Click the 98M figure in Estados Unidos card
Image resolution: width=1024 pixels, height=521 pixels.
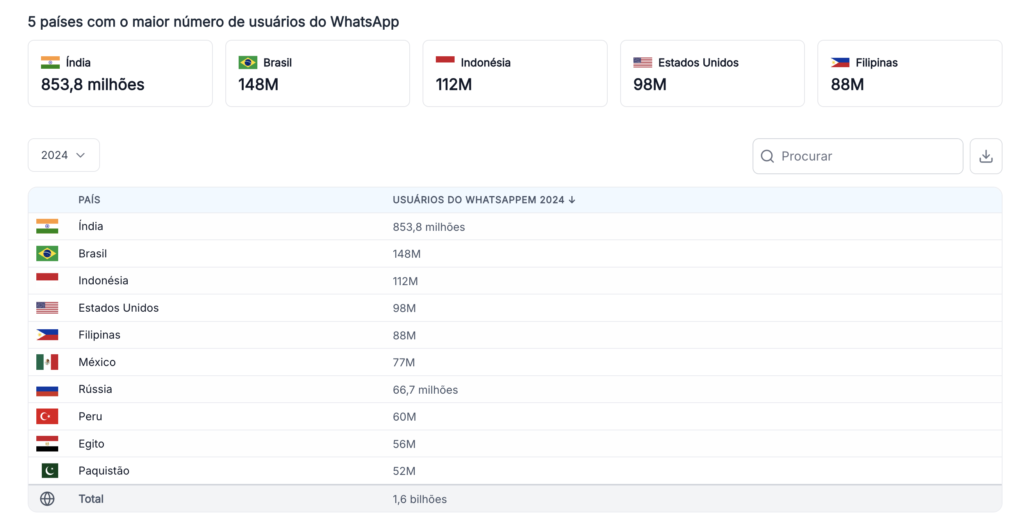pyautogui.click(x=650, y=84)
